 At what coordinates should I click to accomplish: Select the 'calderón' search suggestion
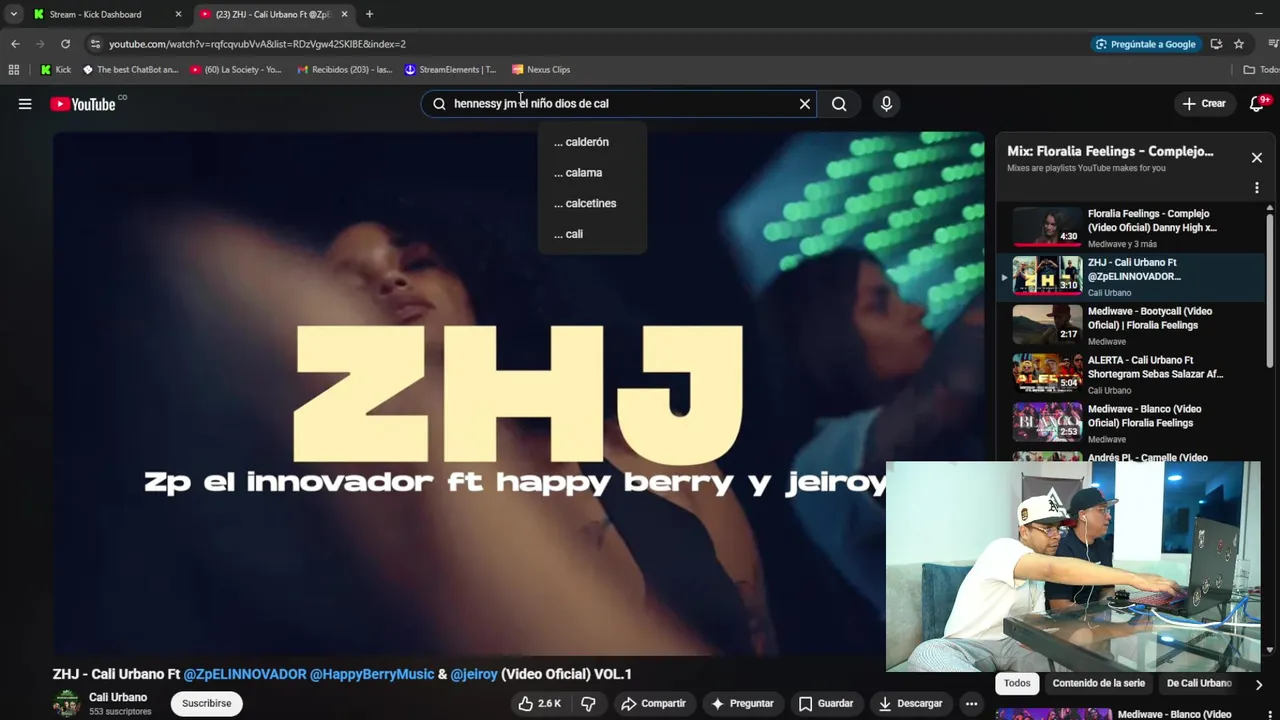coord(592,142)
